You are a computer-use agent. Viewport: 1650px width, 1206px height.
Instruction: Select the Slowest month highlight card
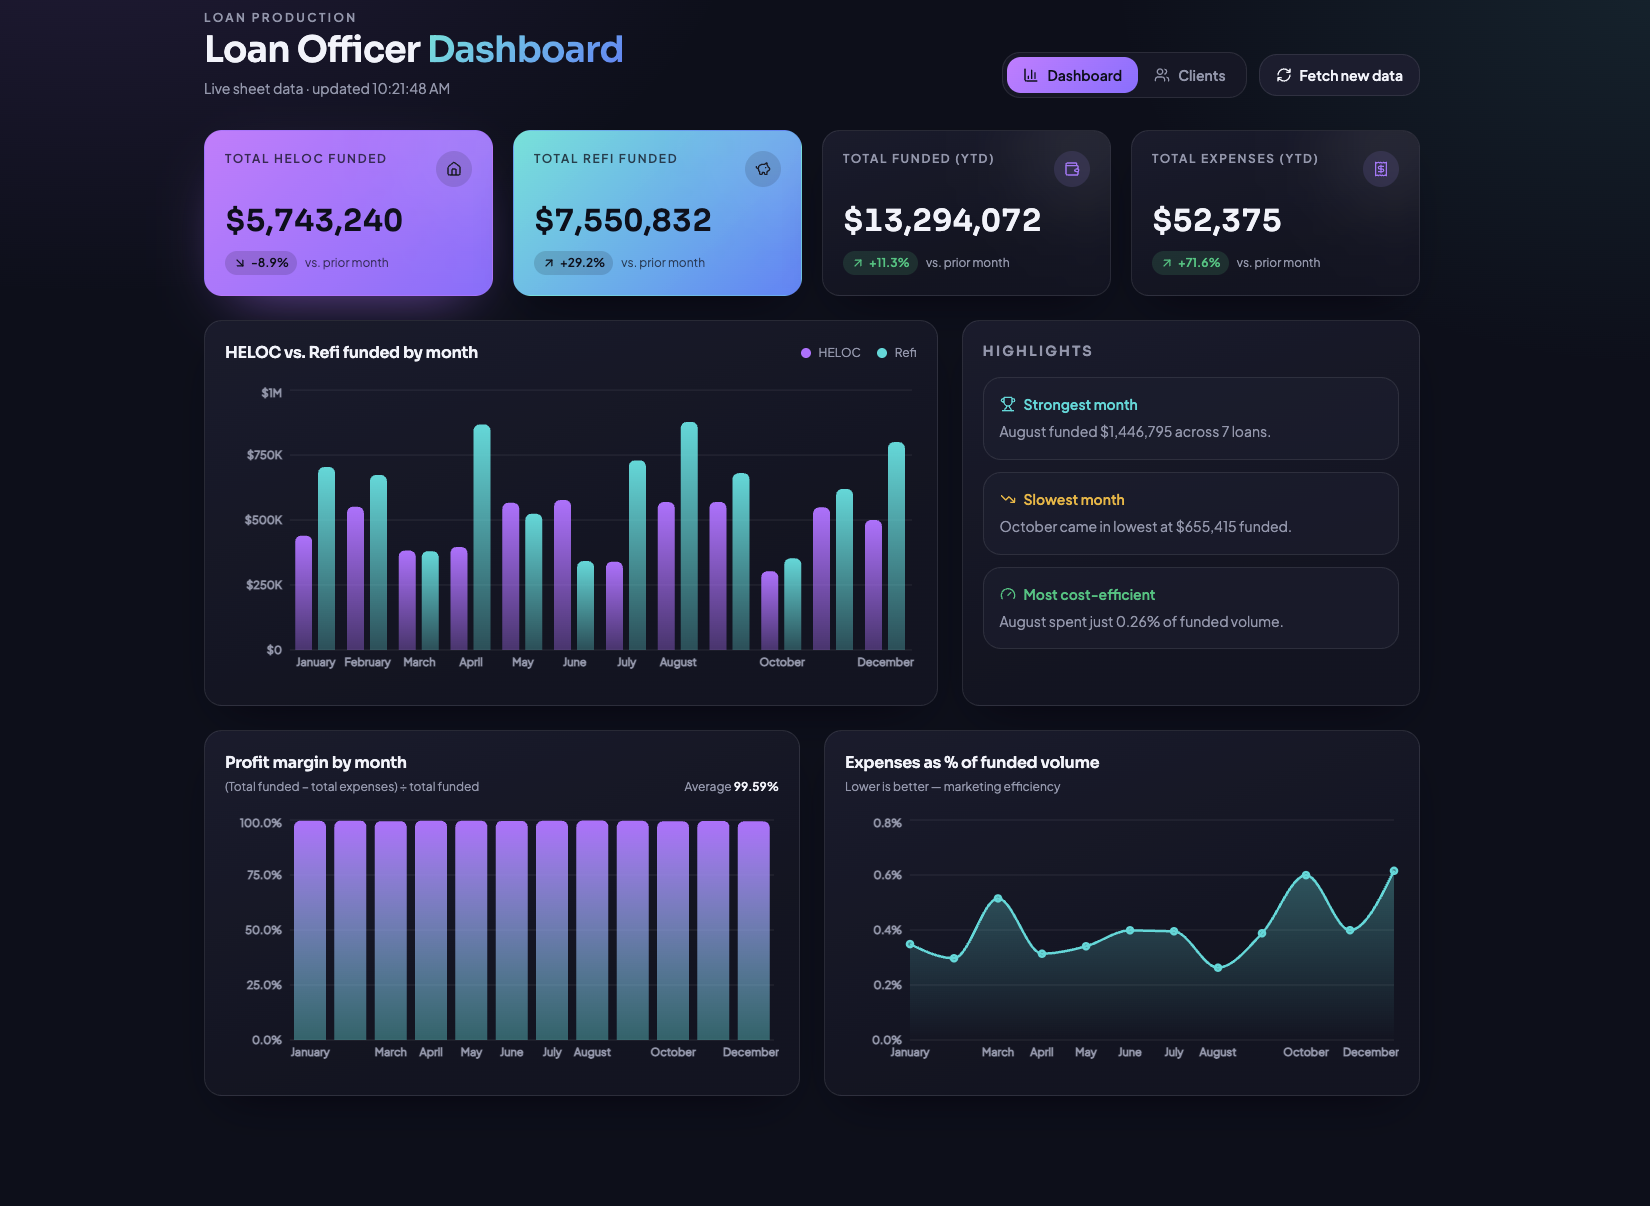pos(1190,513)
